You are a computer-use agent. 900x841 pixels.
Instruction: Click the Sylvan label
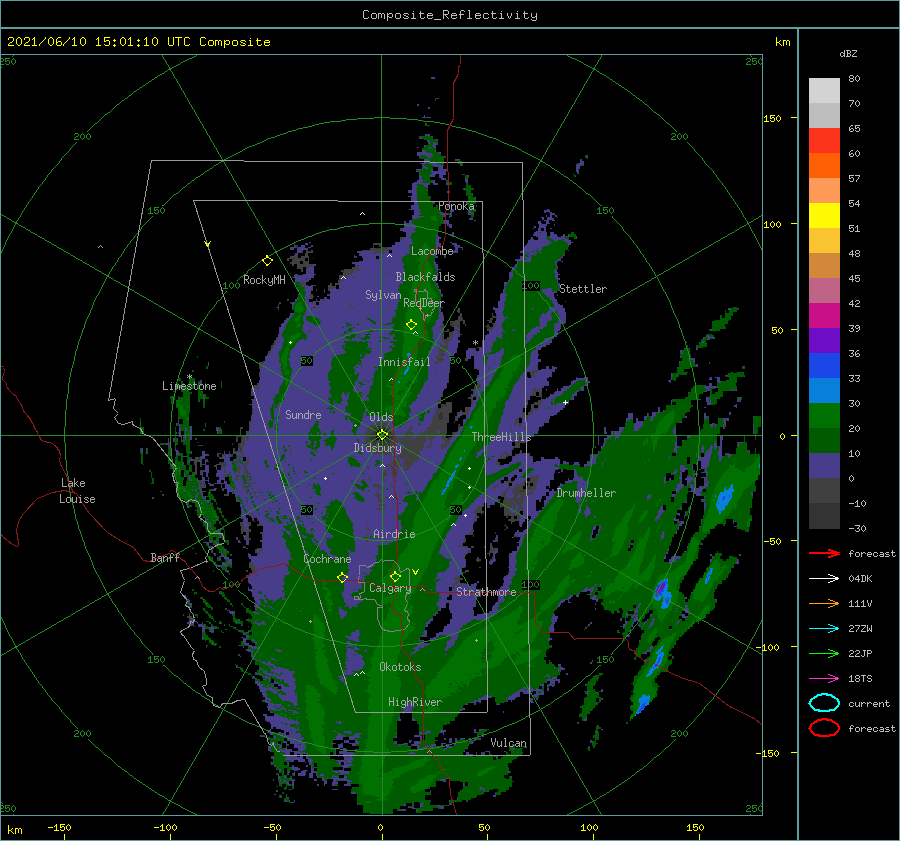pyautogui.click(x=383, y=295)
